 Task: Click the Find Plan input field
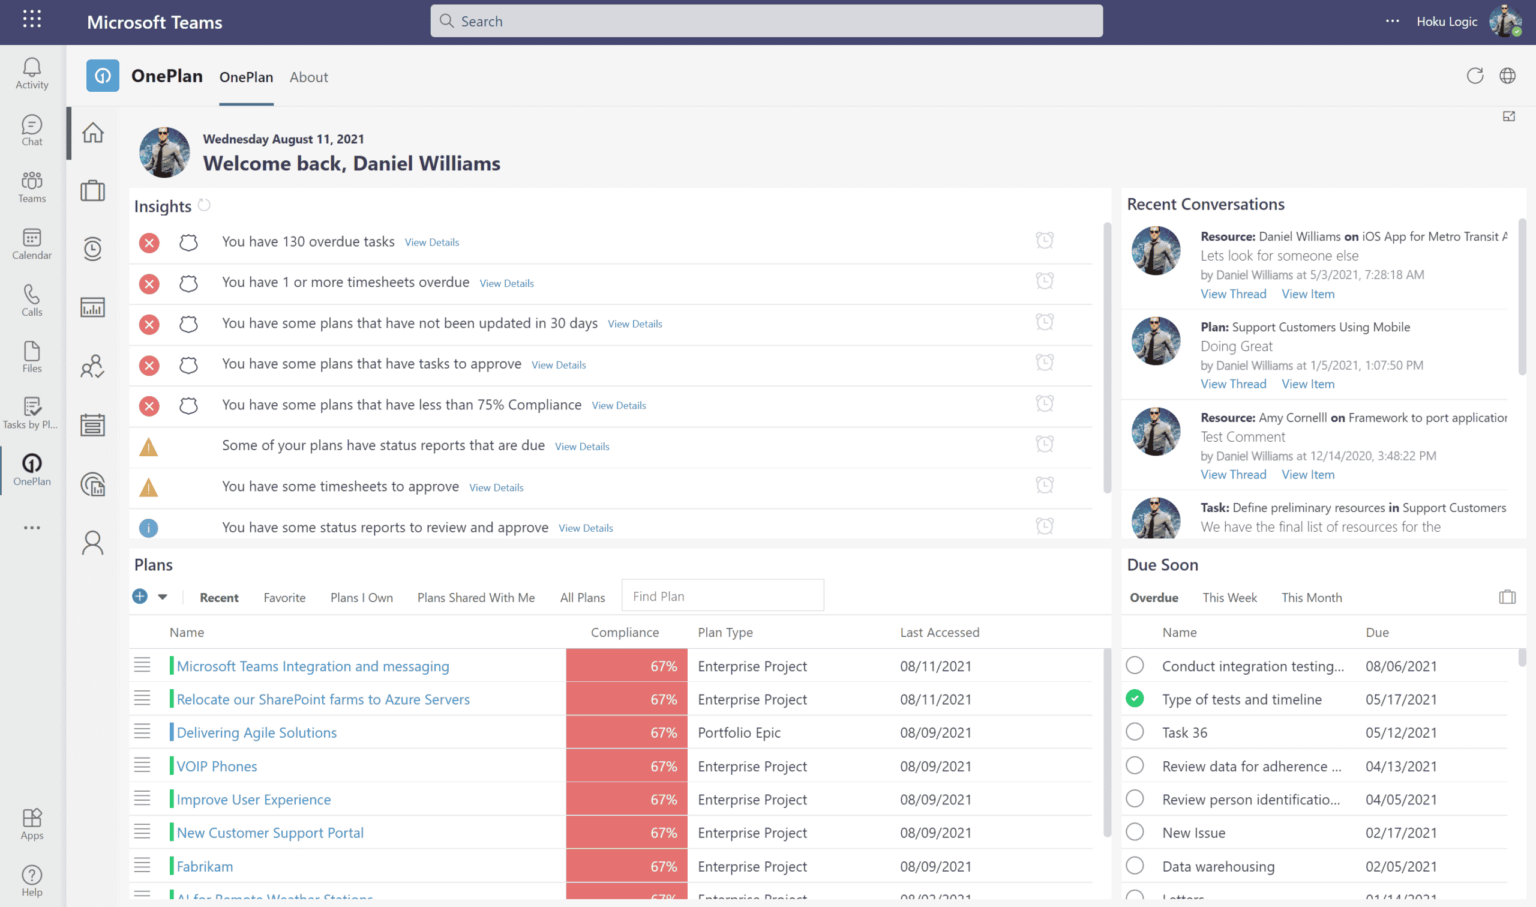point(723,596)
